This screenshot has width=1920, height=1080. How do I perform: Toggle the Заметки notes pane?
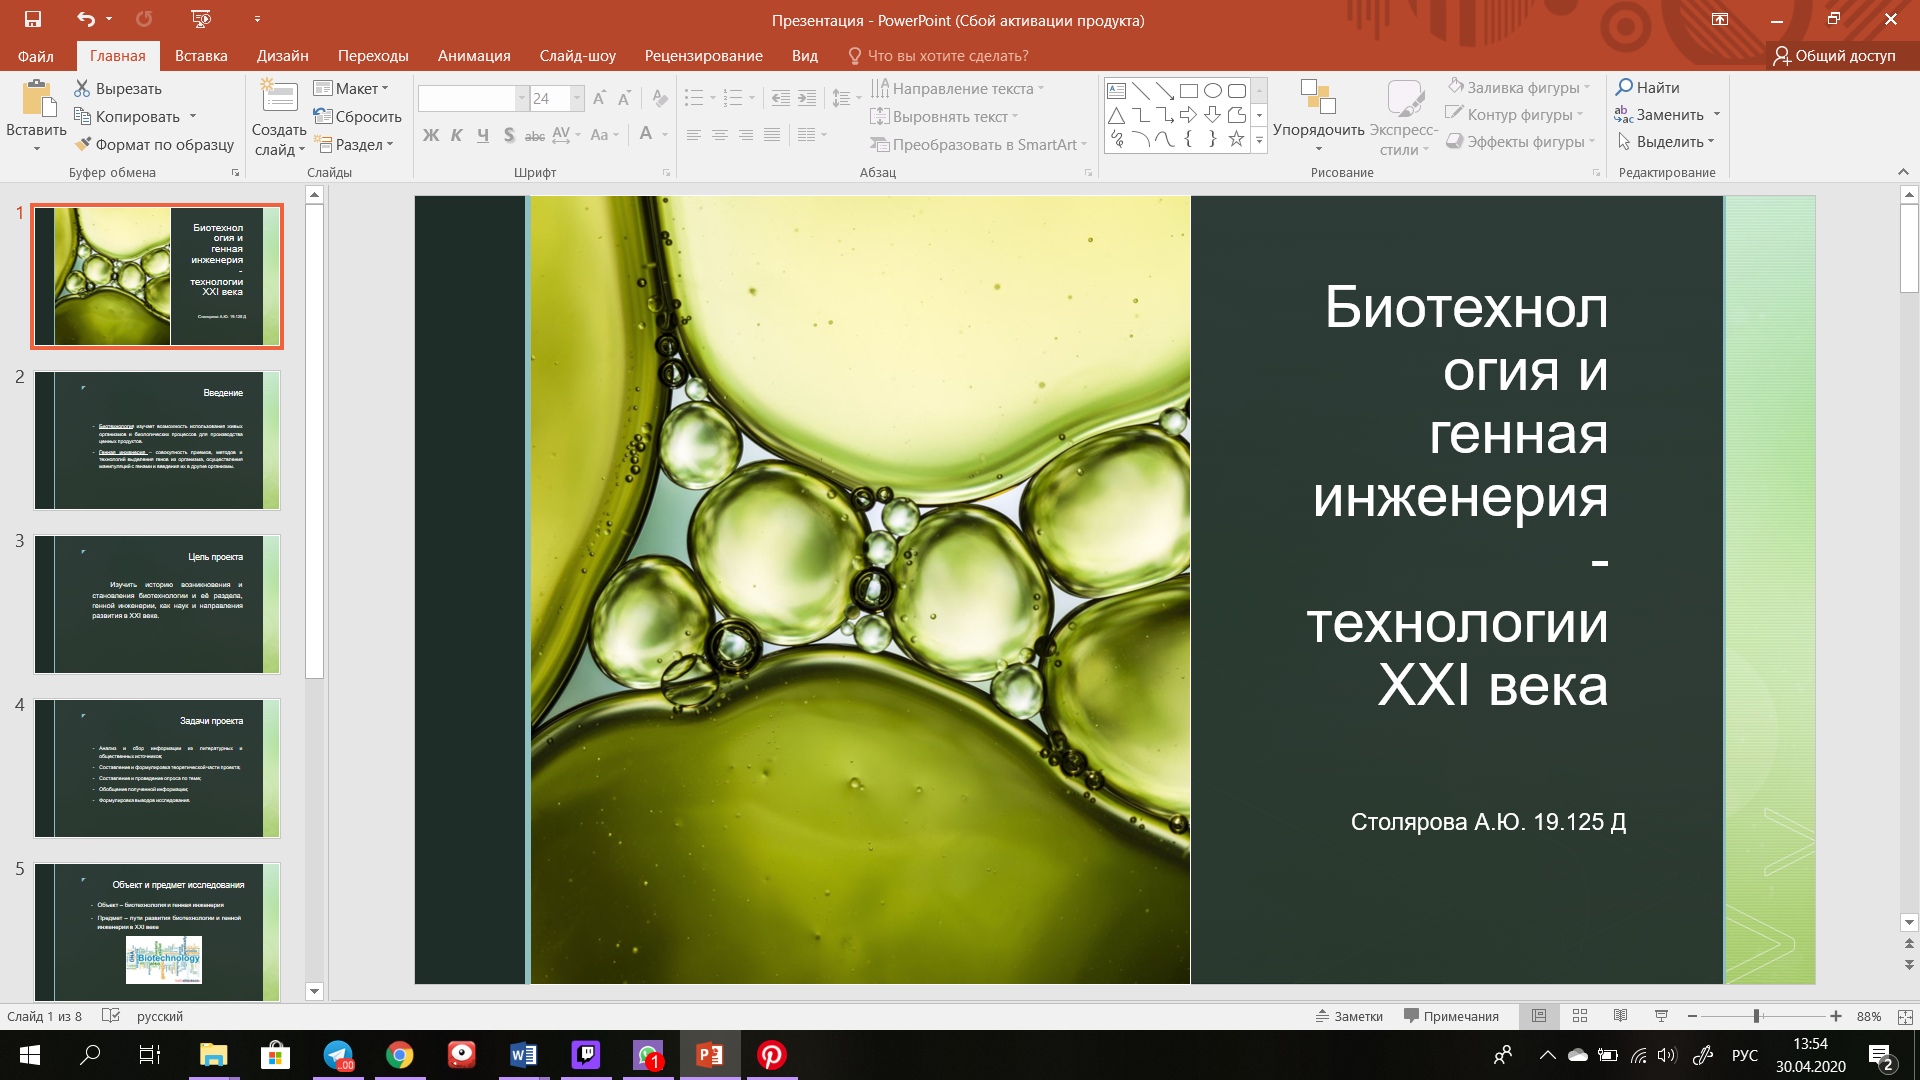[1349, 1016]
